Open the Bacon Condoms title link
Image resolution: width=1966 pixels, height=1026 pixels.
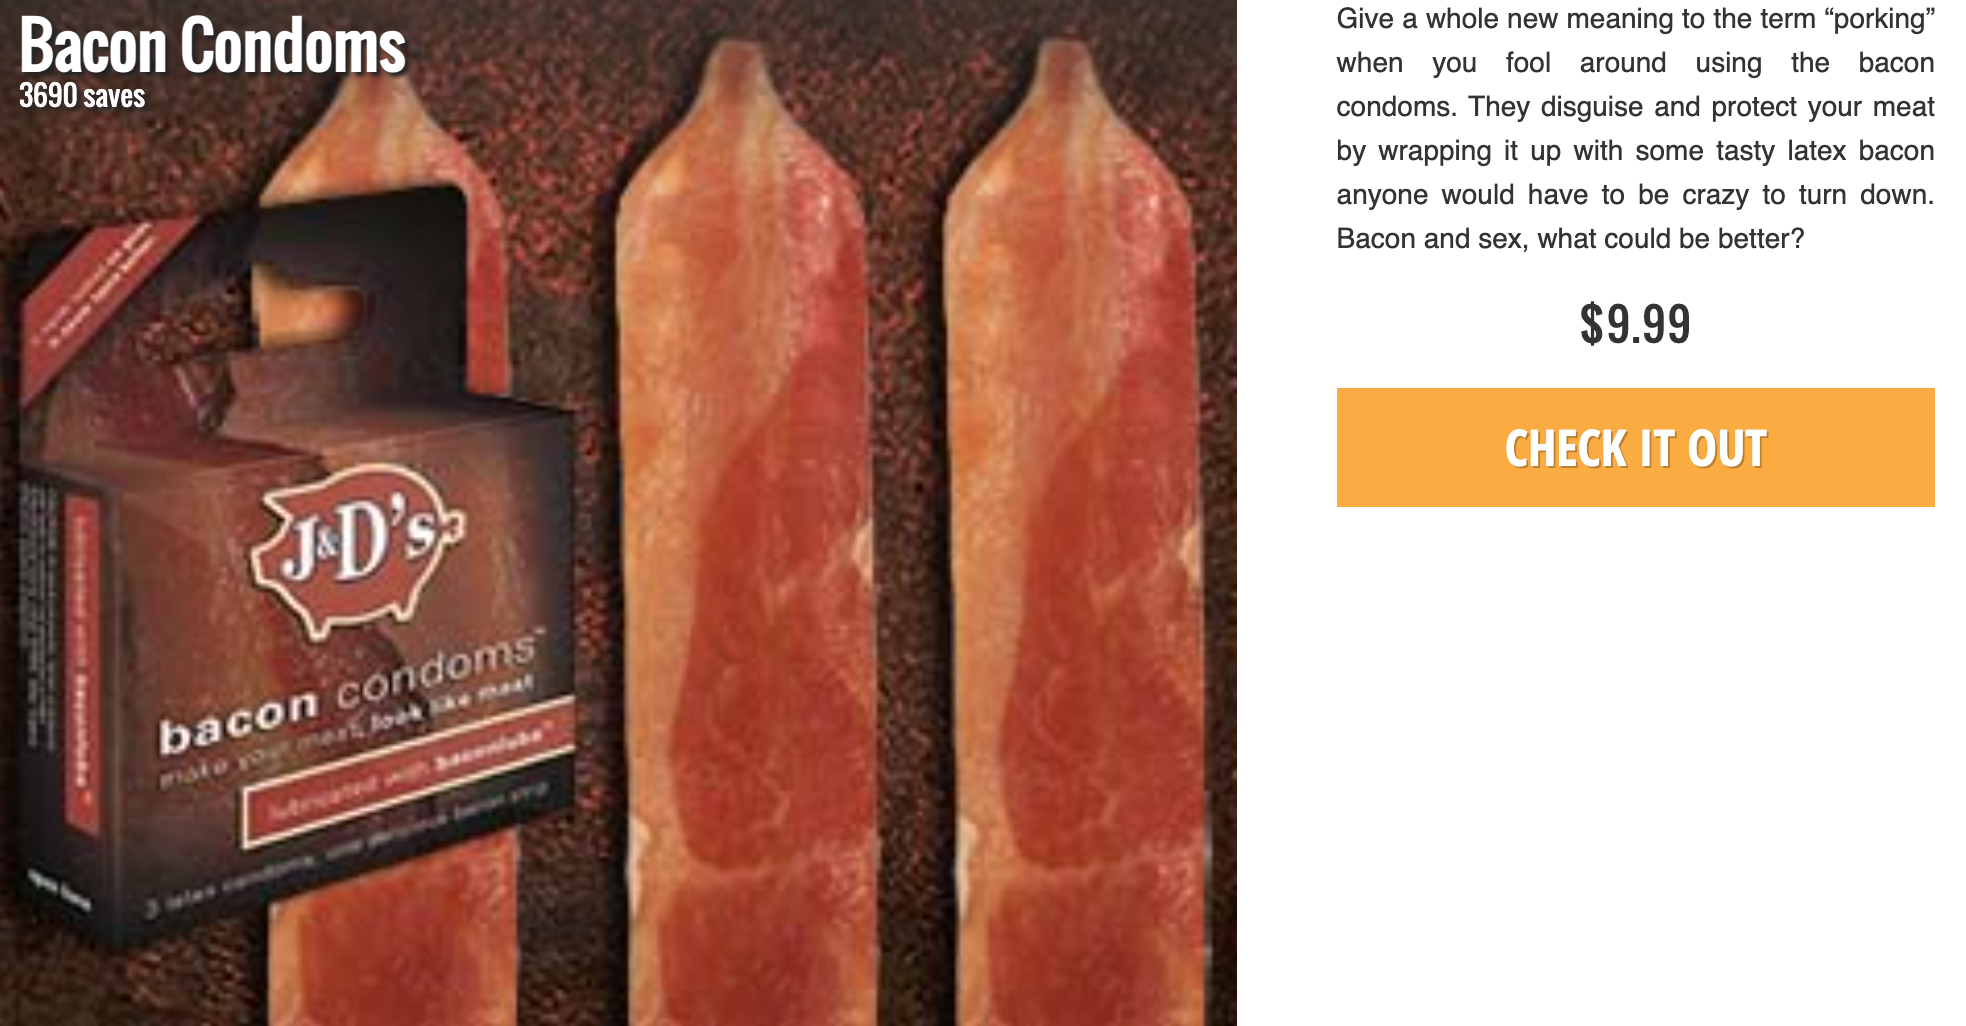[x=212, y=46]
